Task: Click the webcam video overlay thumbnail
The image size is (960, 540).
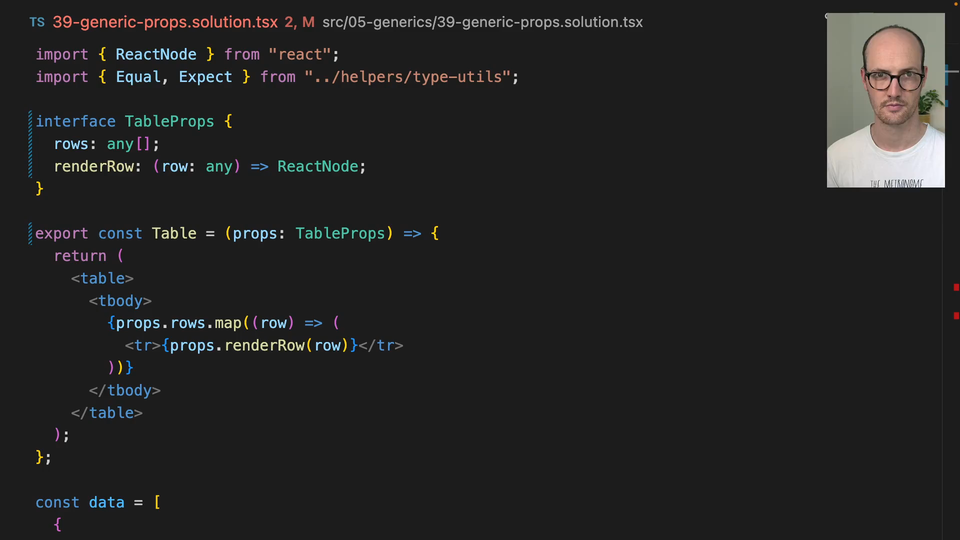Action: pyautogui.click(x=885, y=100)
